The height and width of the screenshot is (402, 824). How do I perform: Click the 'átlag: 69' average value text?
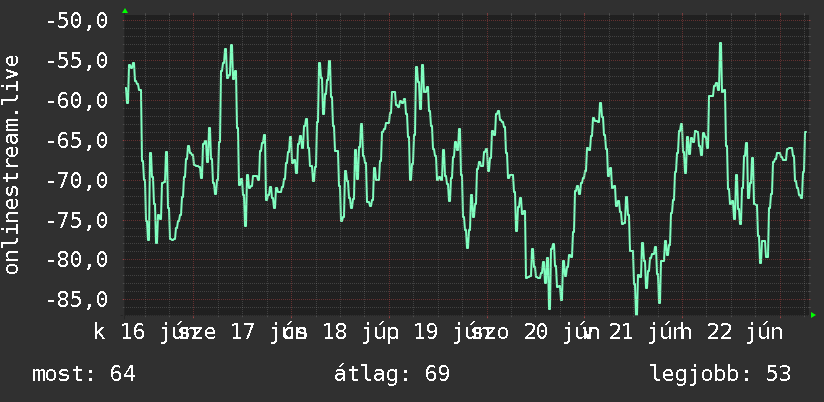392,374
